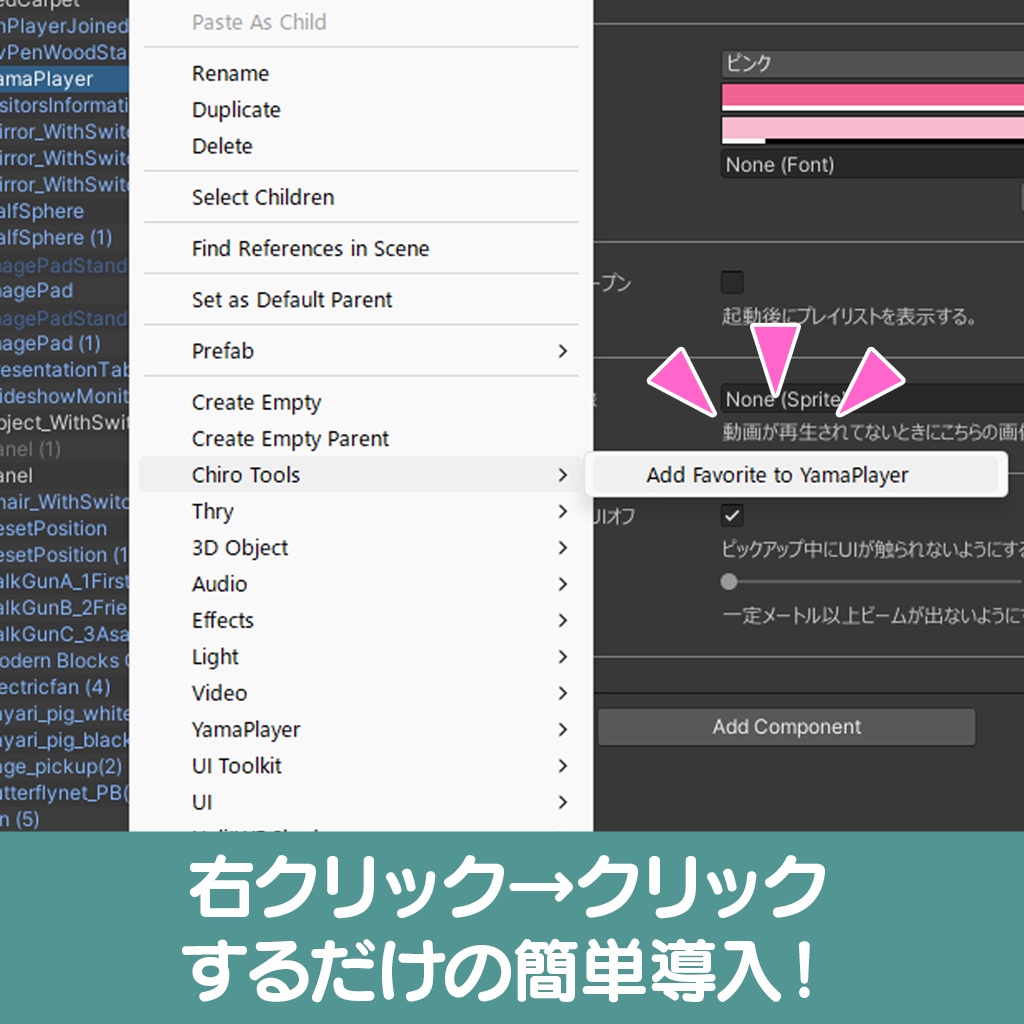Open the Chiro Tools submenu
This screenshot has height=1024, width=1024.
[360, 475]
